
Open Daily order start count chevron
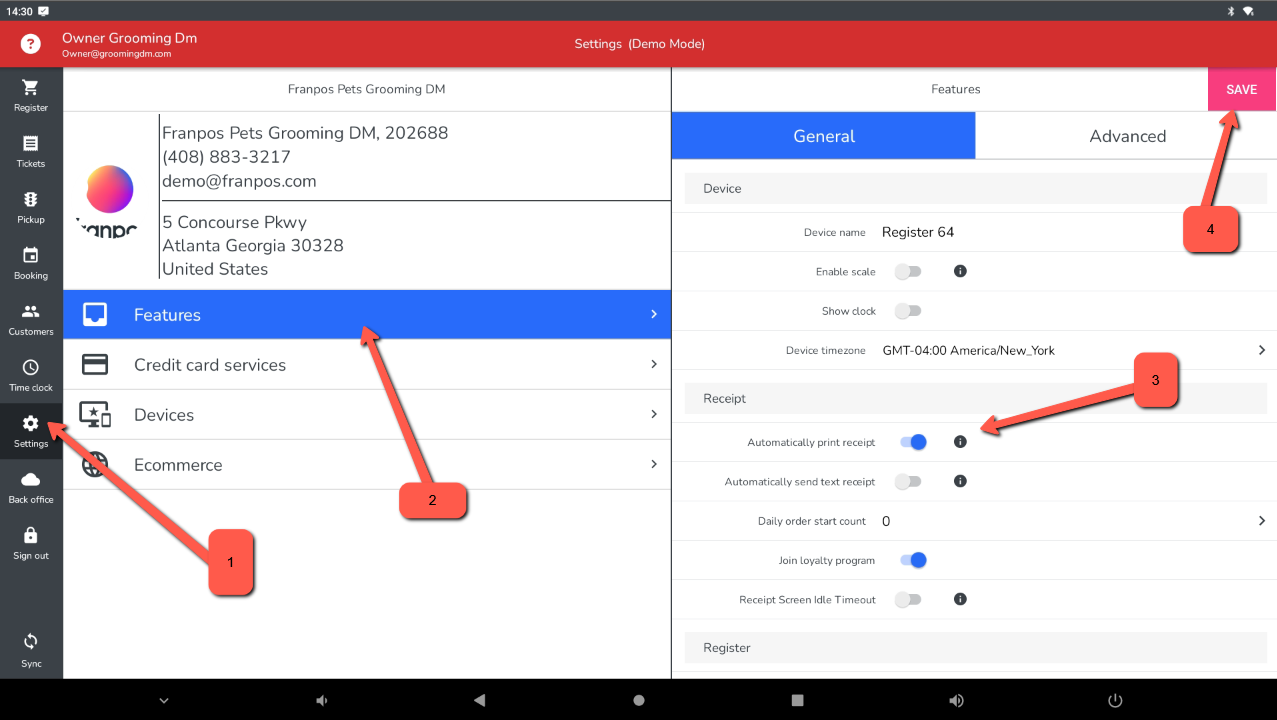click(x=1261, y=521)
